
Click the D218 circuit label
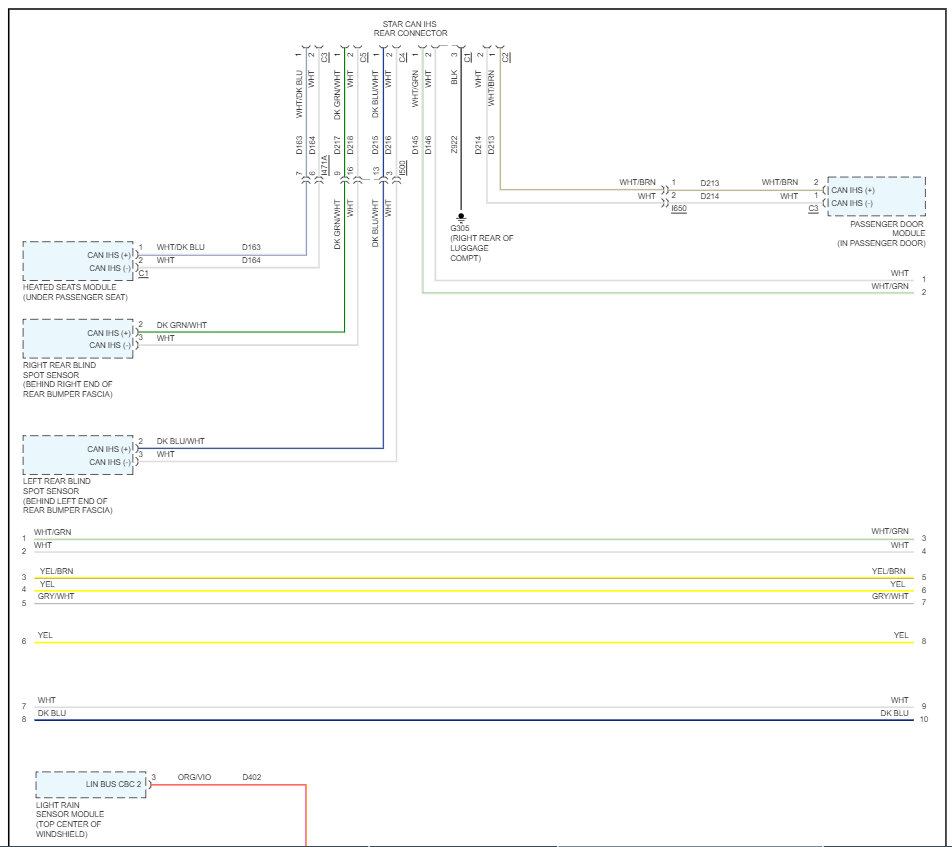[350, 145]
